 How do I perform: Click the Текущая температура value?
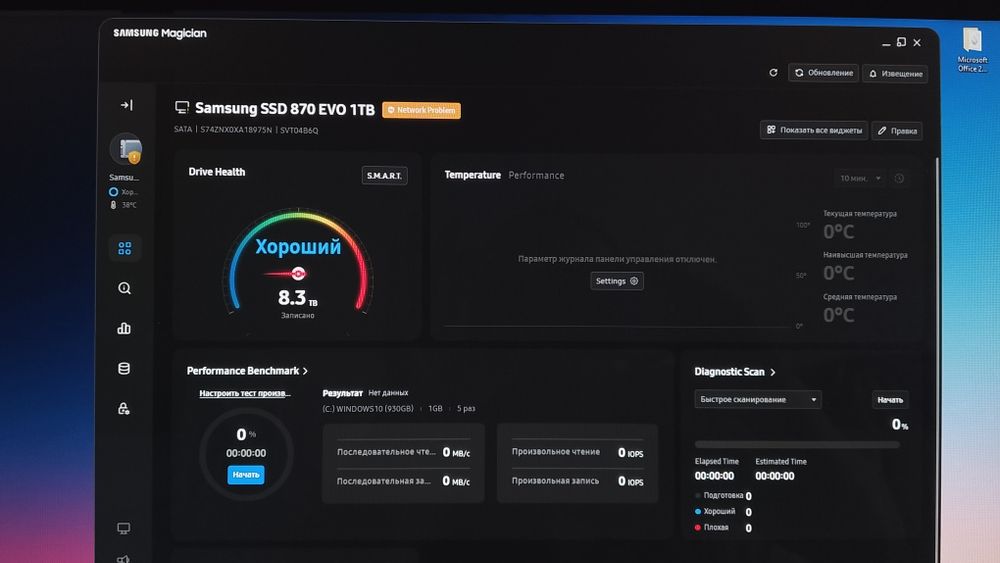point(839,231)
